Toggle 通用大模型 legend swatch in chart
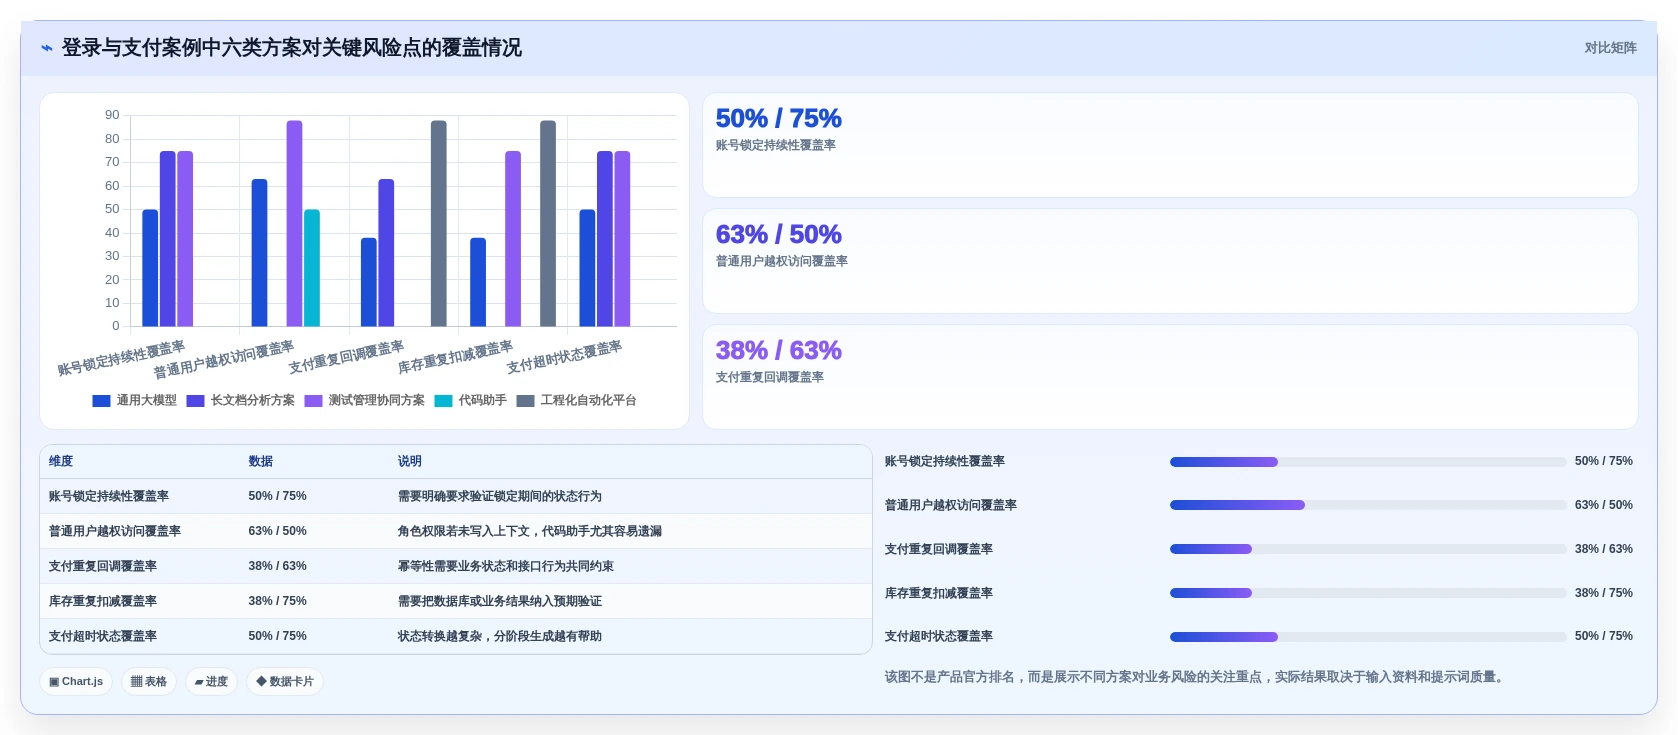The height and width of the screenshot is (735, 1678). [101, 401]
